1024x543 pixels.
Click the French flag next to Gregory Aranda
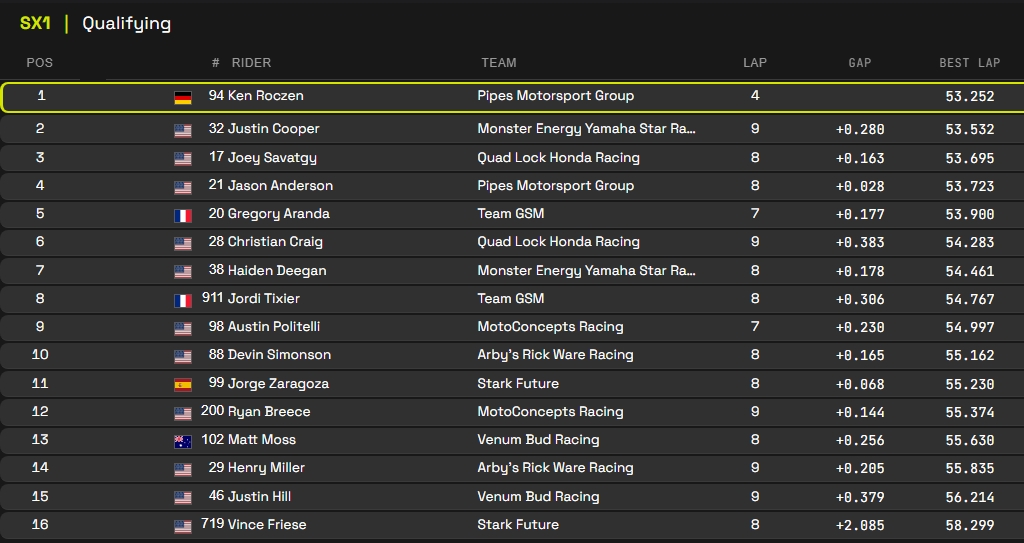pos(182,215)
